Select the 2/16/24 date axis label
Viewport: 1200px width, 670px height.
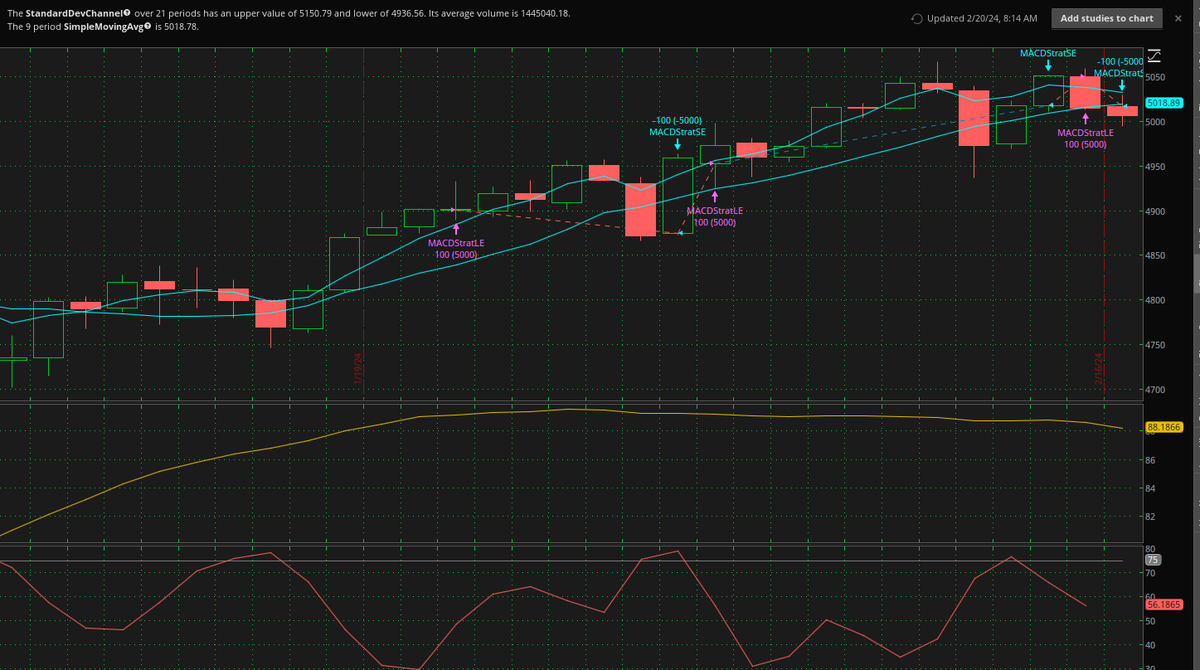[1097, 370]
